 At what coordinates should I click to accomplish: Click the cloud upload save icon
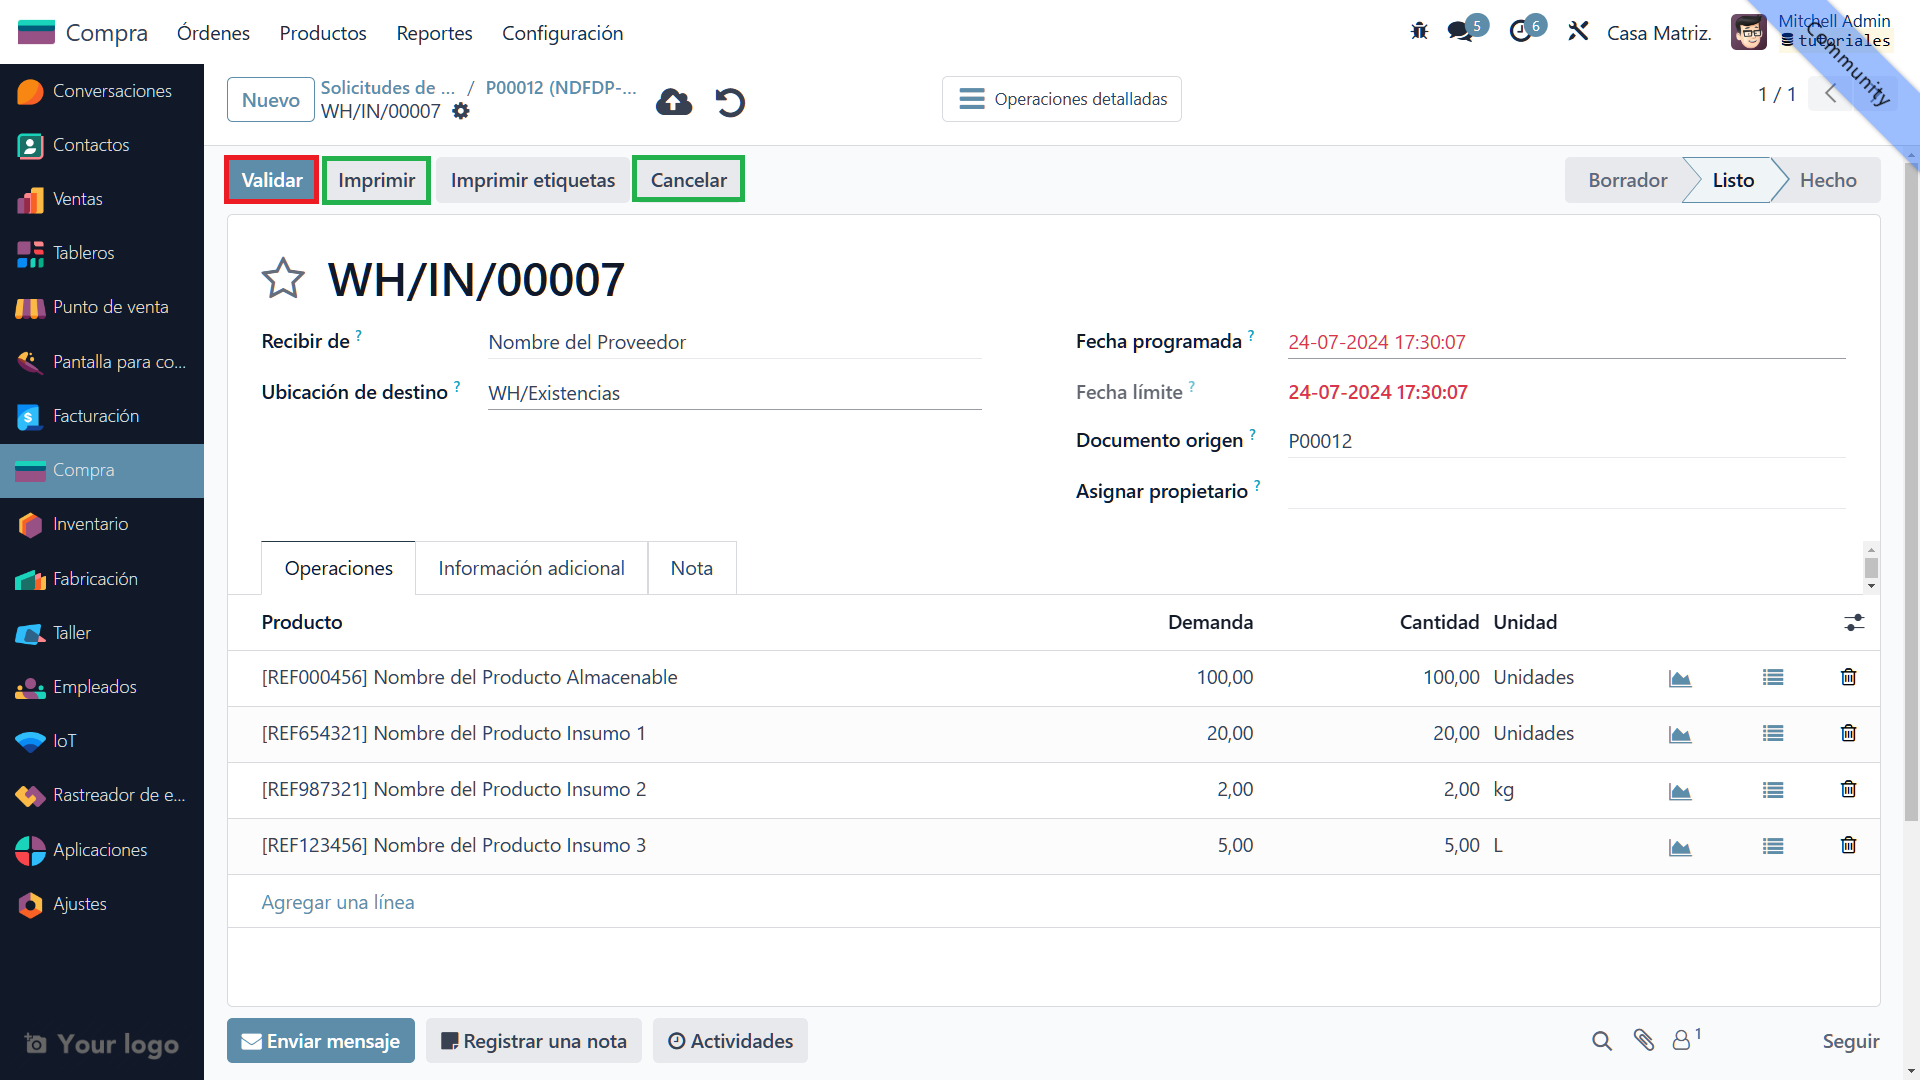(x=674, y=102)
